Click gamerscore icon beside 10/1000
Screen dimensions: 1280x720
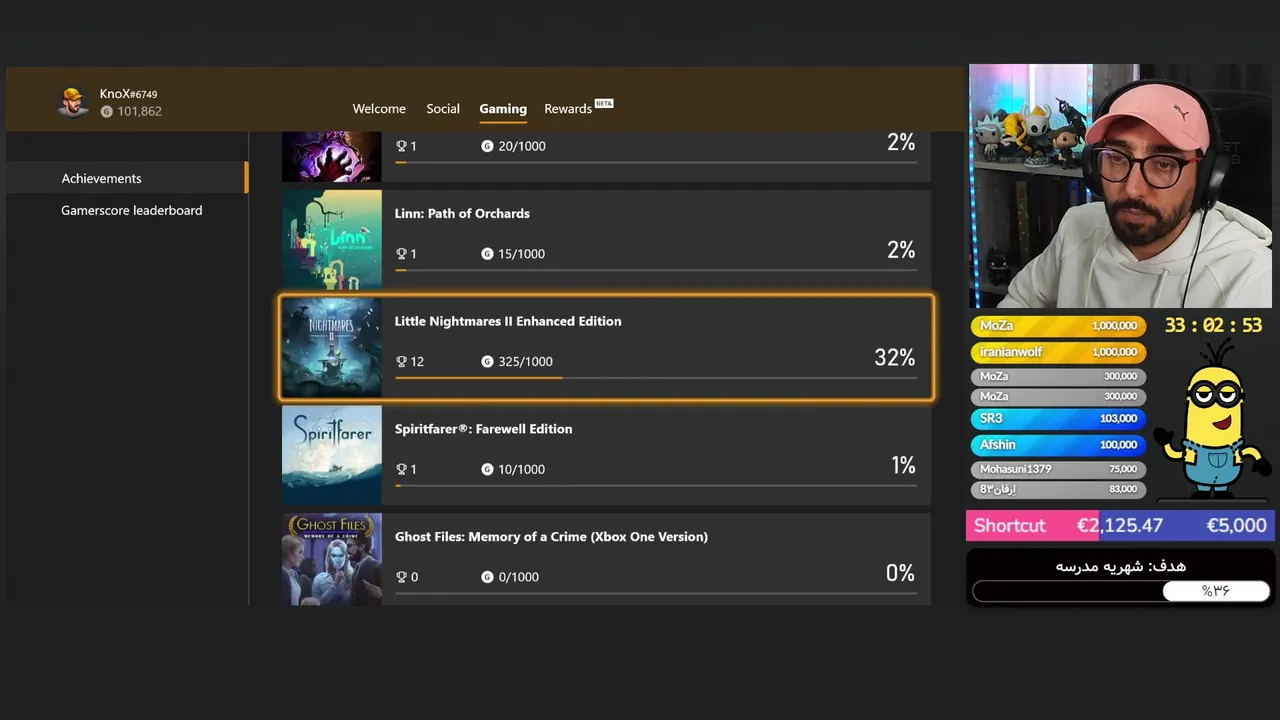[487, 470]
